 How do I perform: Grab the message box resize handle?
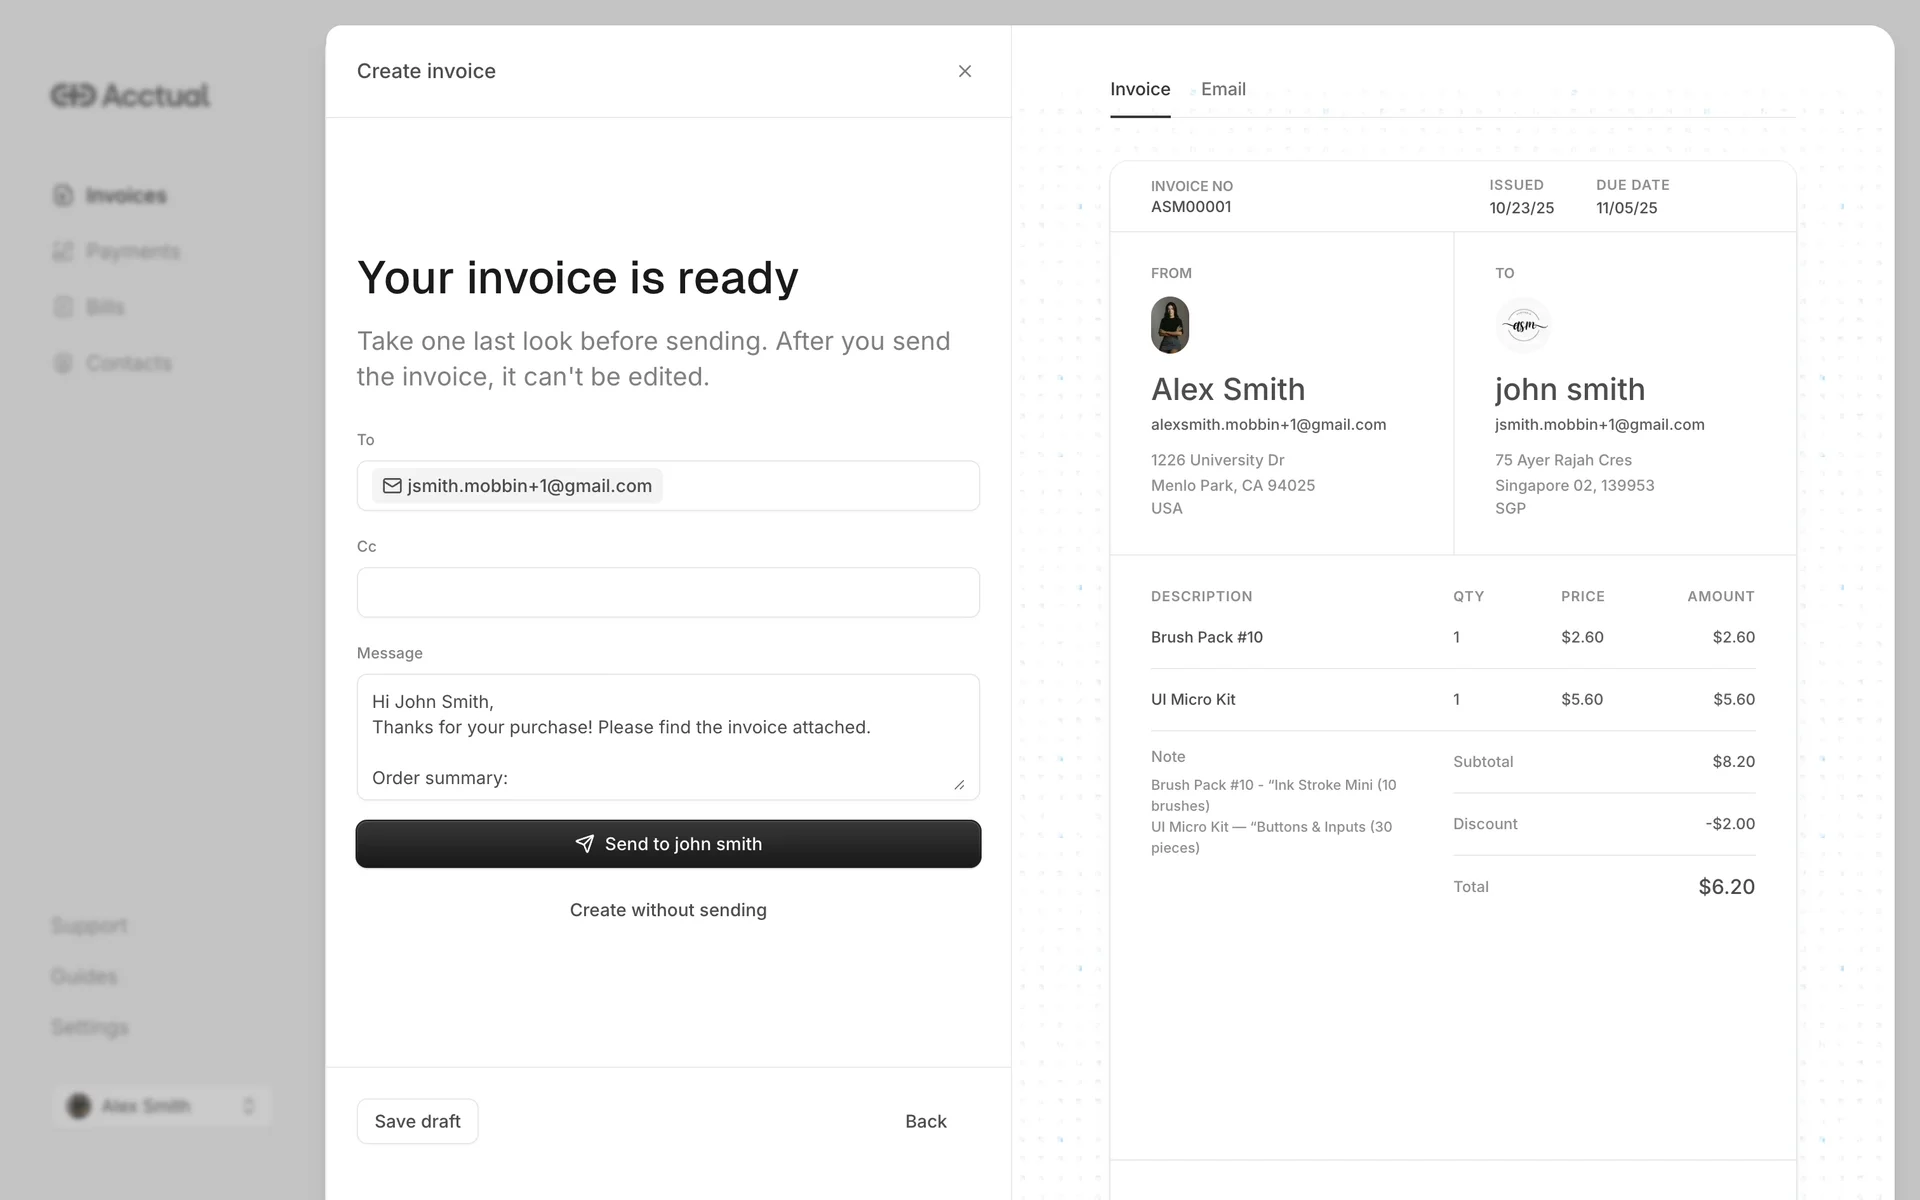pyautogui.click(x=959, y=785)
